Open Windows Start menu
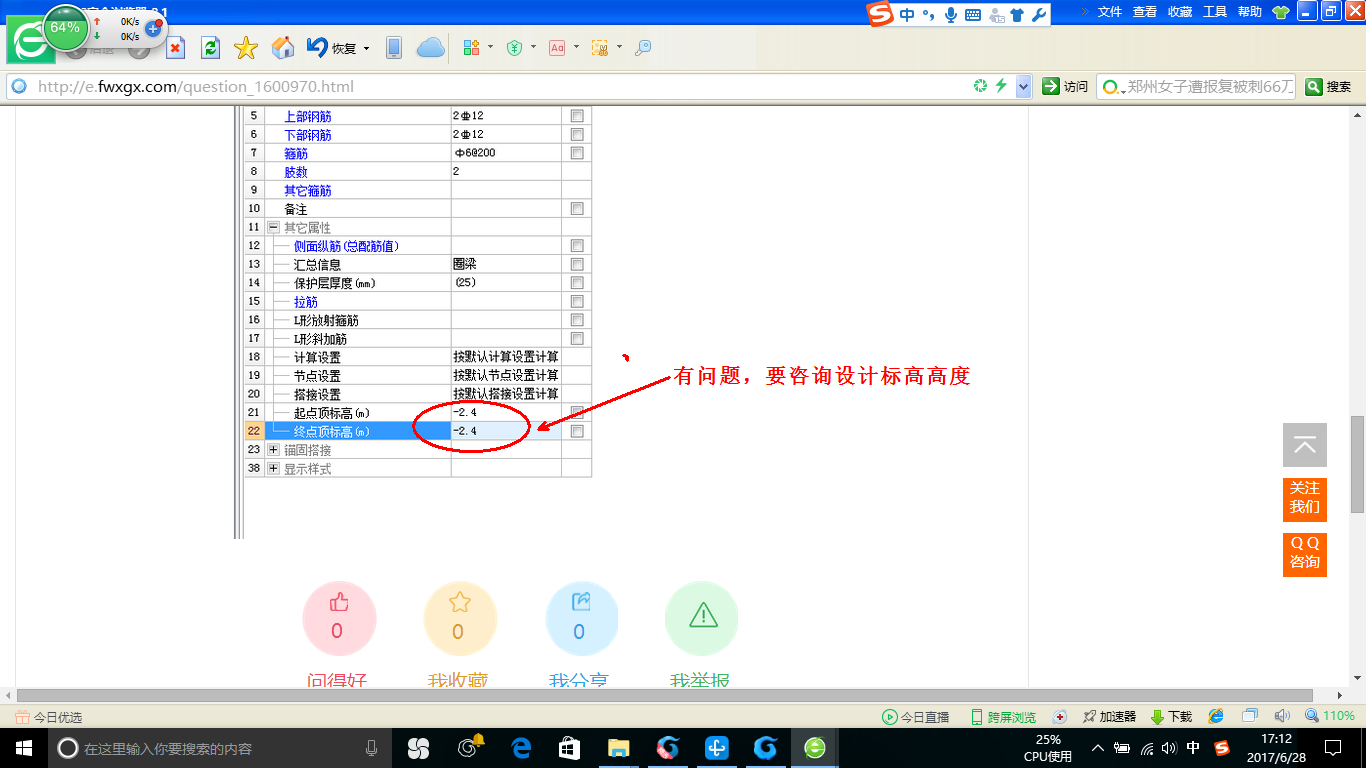Screen dimensions: 1366x768 click(x=23, y=748)
